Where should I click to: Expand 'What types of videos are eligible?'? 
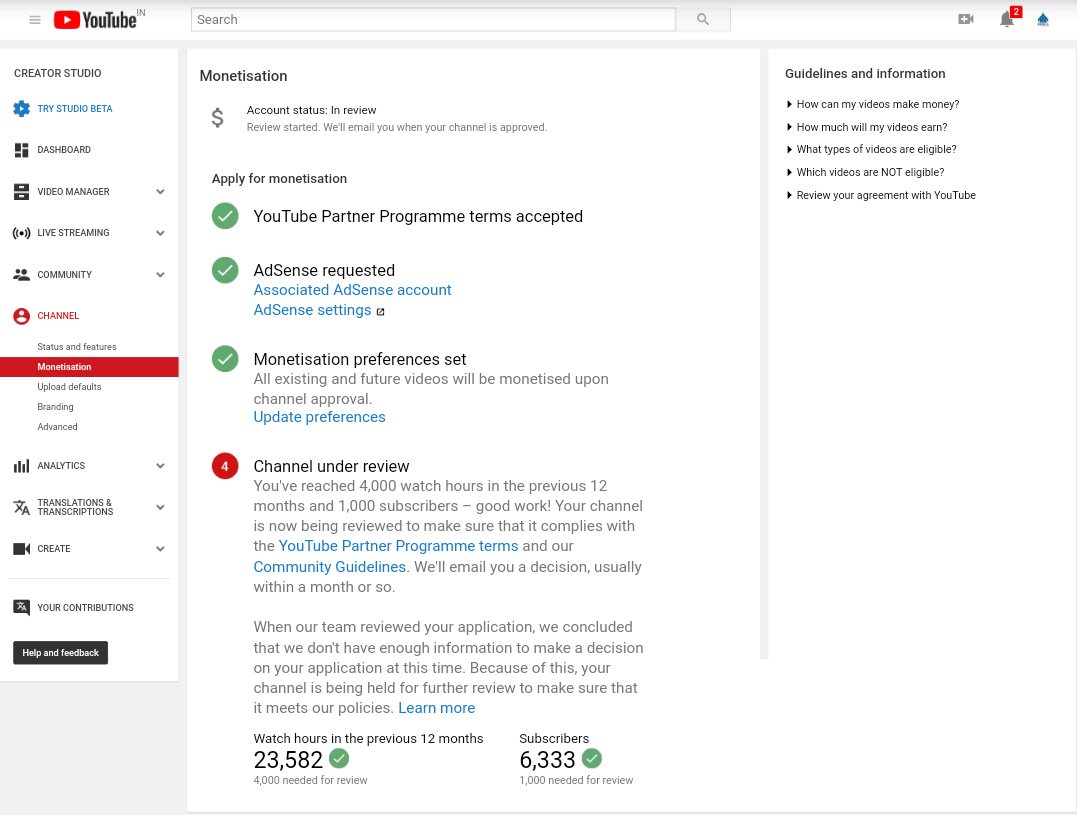point(871,149)
